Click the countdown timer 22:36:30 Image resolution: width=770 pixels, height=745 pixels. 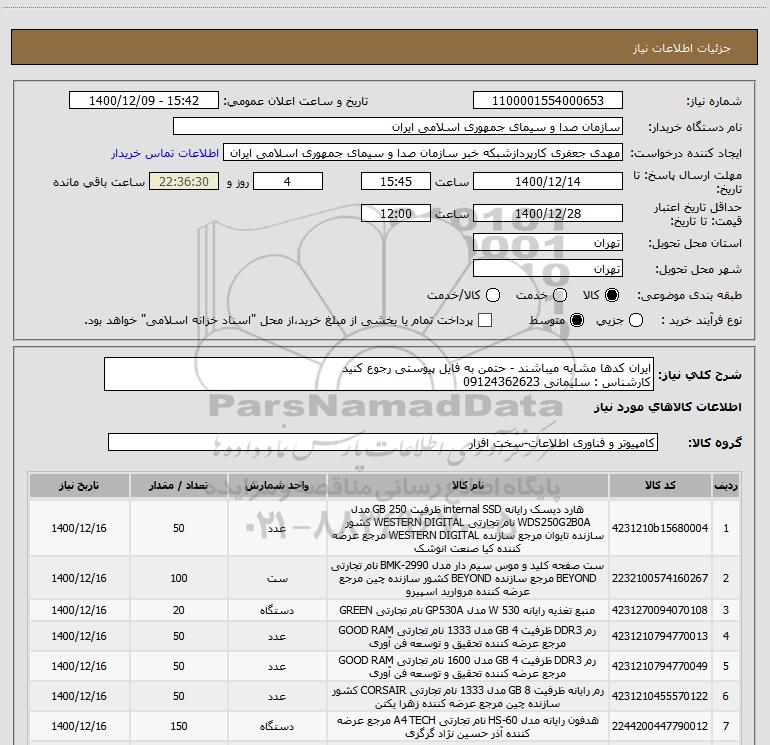184,181
